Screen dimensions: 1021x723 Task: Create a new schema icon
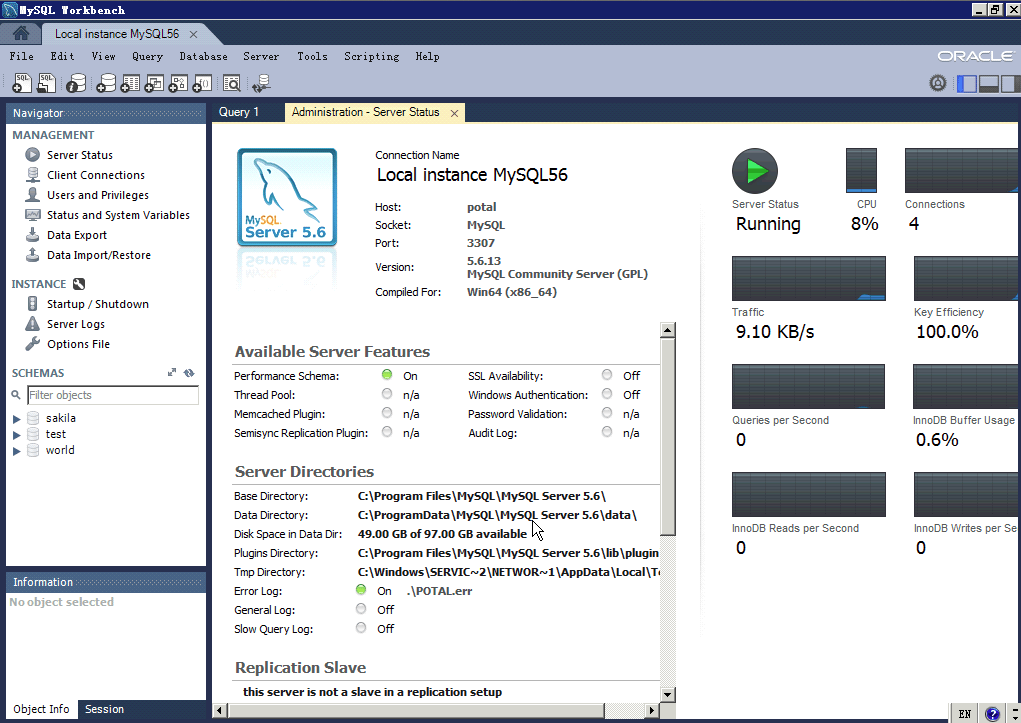click(x=105, y=83)
